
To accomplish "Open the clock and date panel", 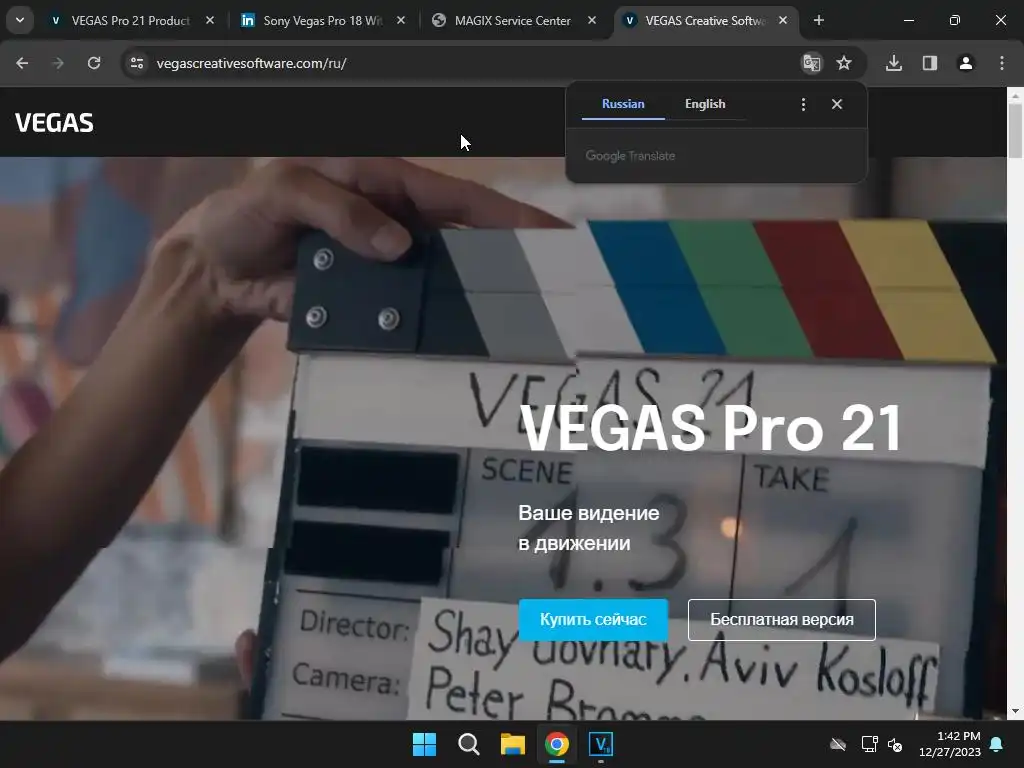I will (950, 744).
